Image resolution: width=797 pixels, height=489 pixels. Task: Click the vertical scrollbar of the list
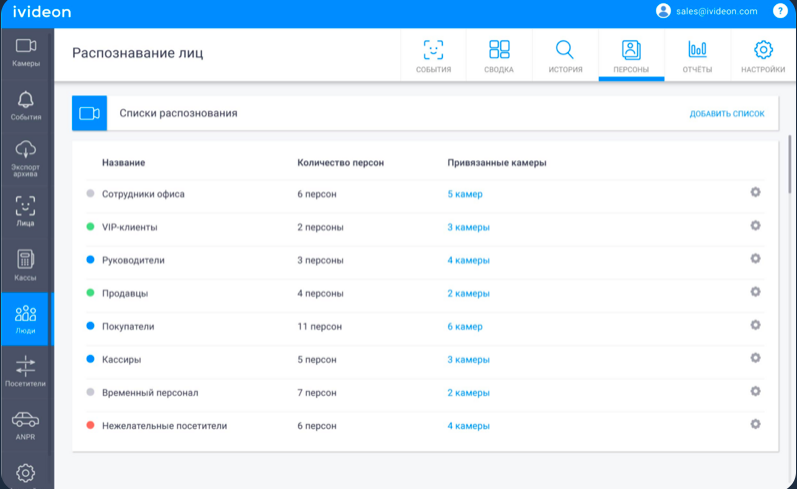789,164
